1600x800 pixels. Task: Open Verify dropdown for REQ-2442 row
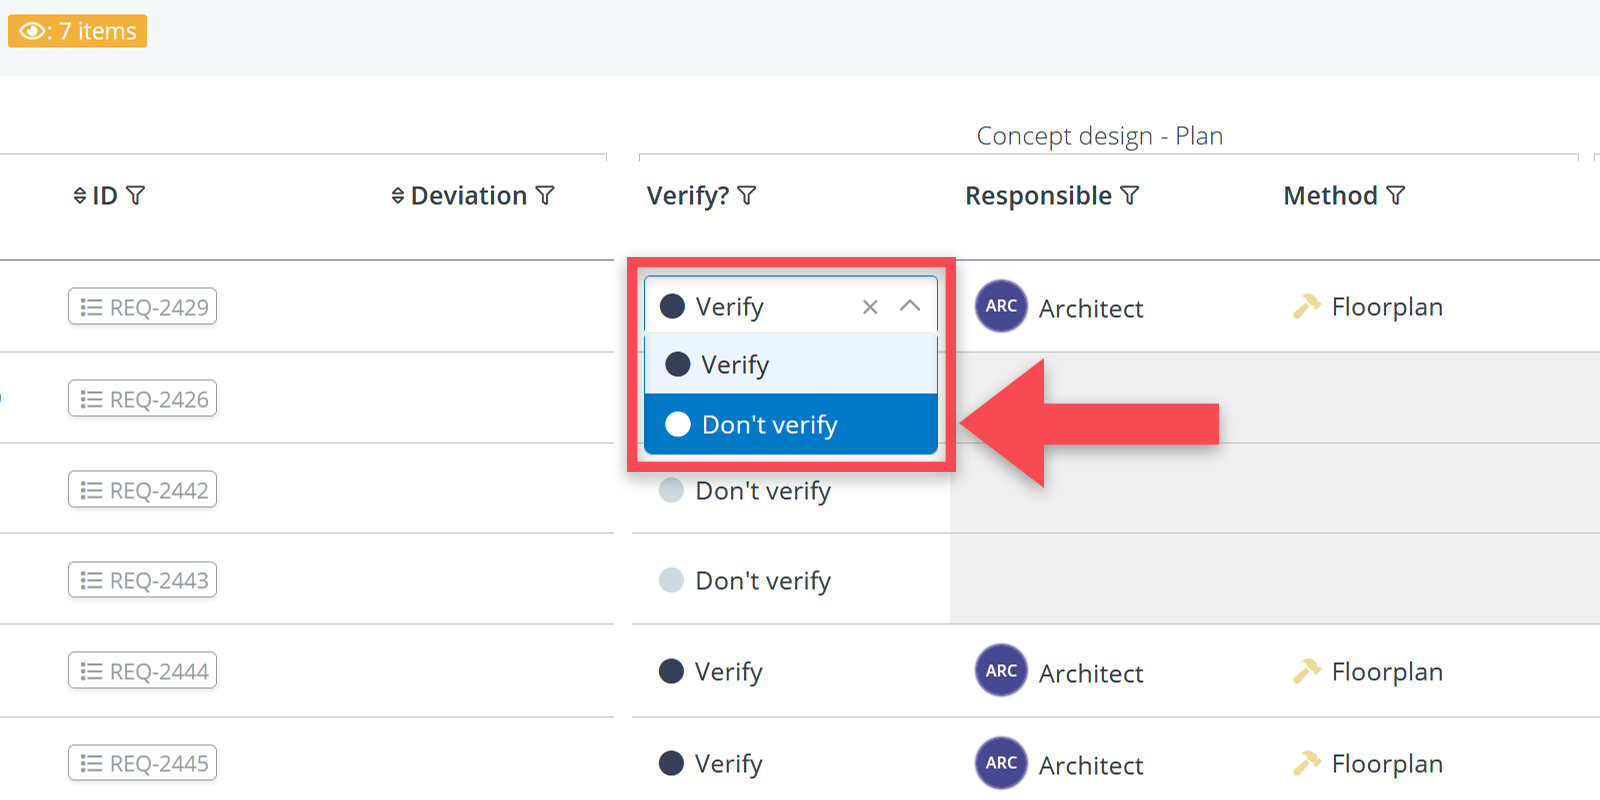(x=762, y=491)
